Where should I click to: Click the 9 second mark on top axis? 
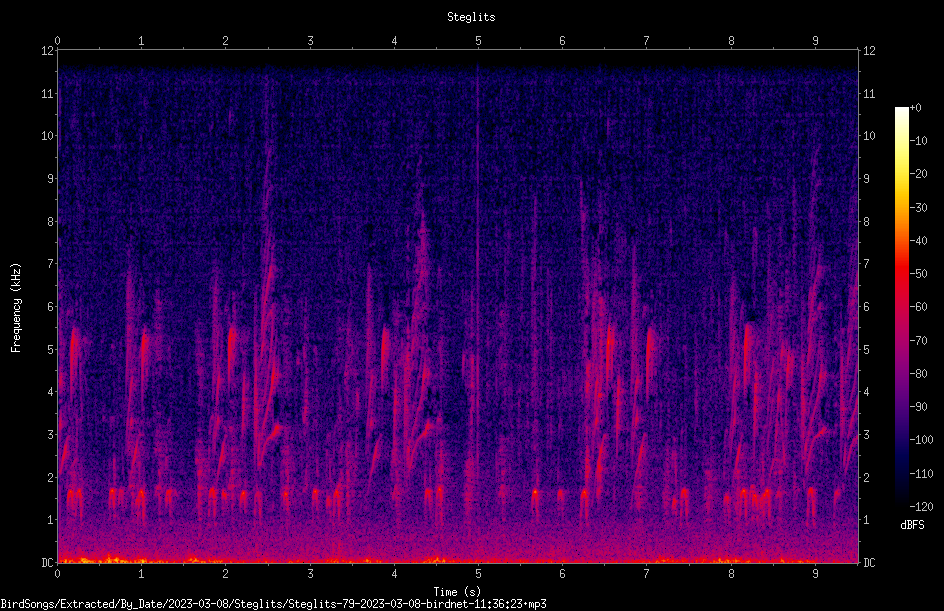tap(815, 41)
